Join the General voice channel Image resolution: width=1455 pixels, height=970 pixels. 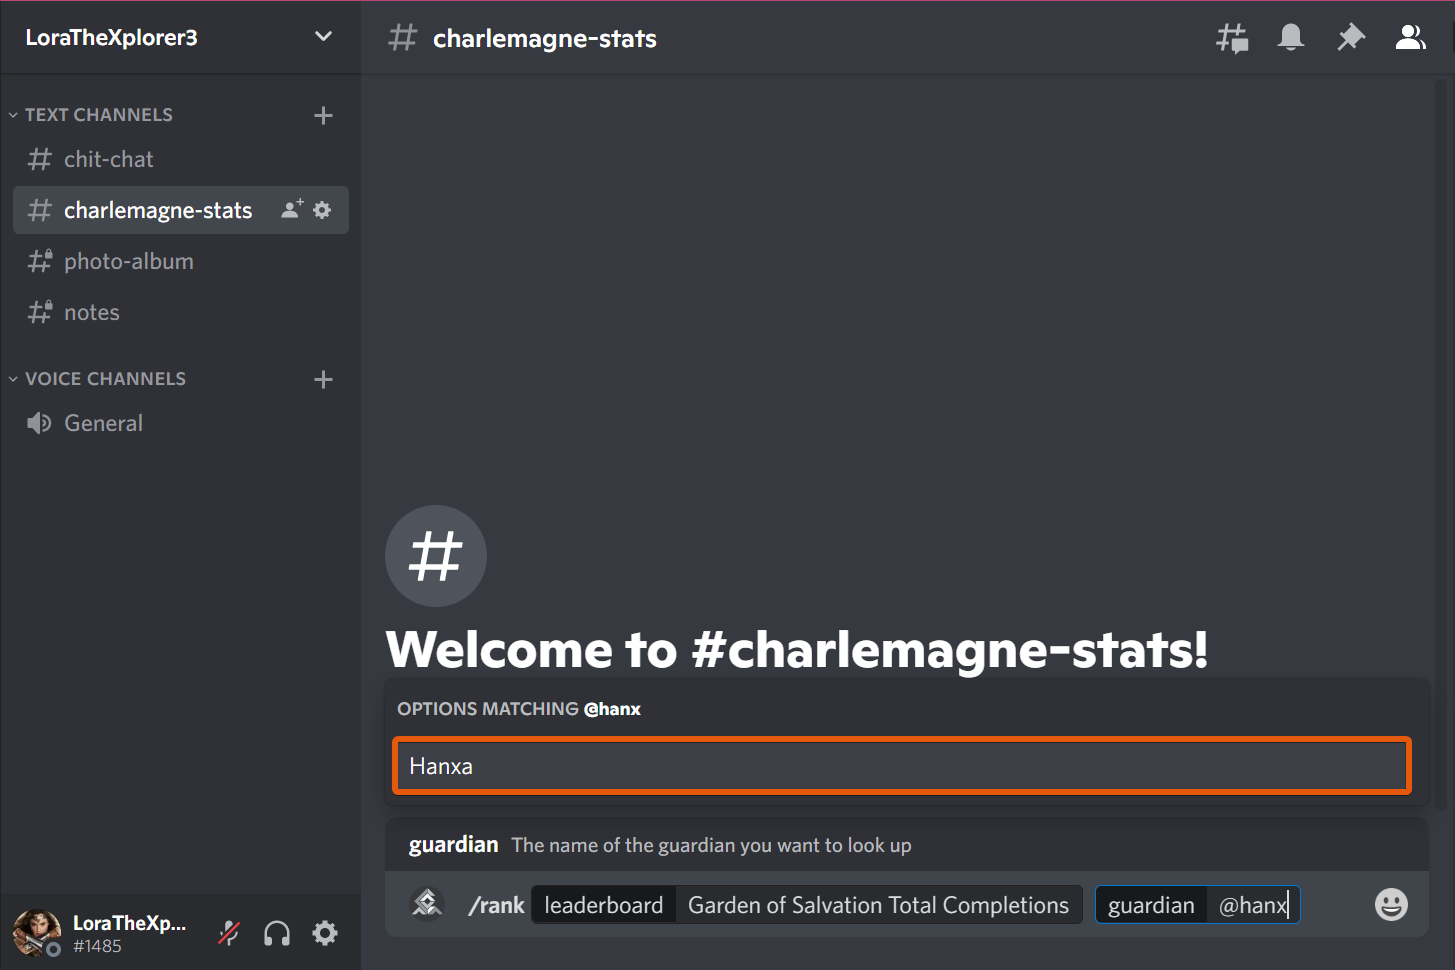(x=181, y=423)
